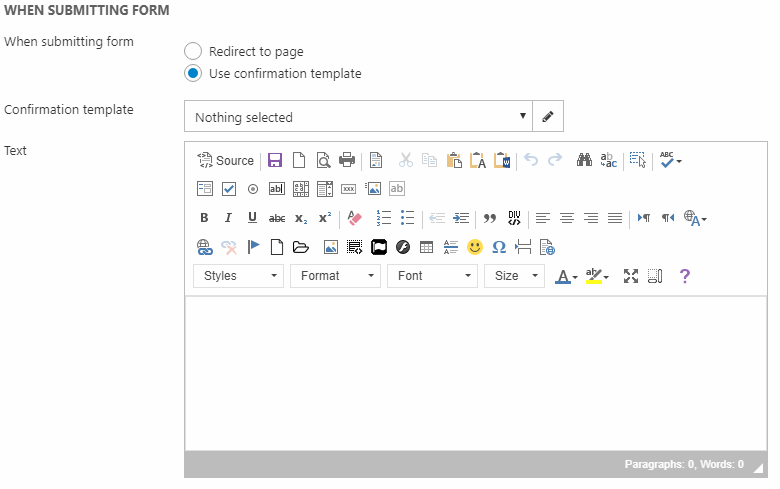Insert a table into the editor
This screenshot has height=489, width=780.
(x=426, y=247)
